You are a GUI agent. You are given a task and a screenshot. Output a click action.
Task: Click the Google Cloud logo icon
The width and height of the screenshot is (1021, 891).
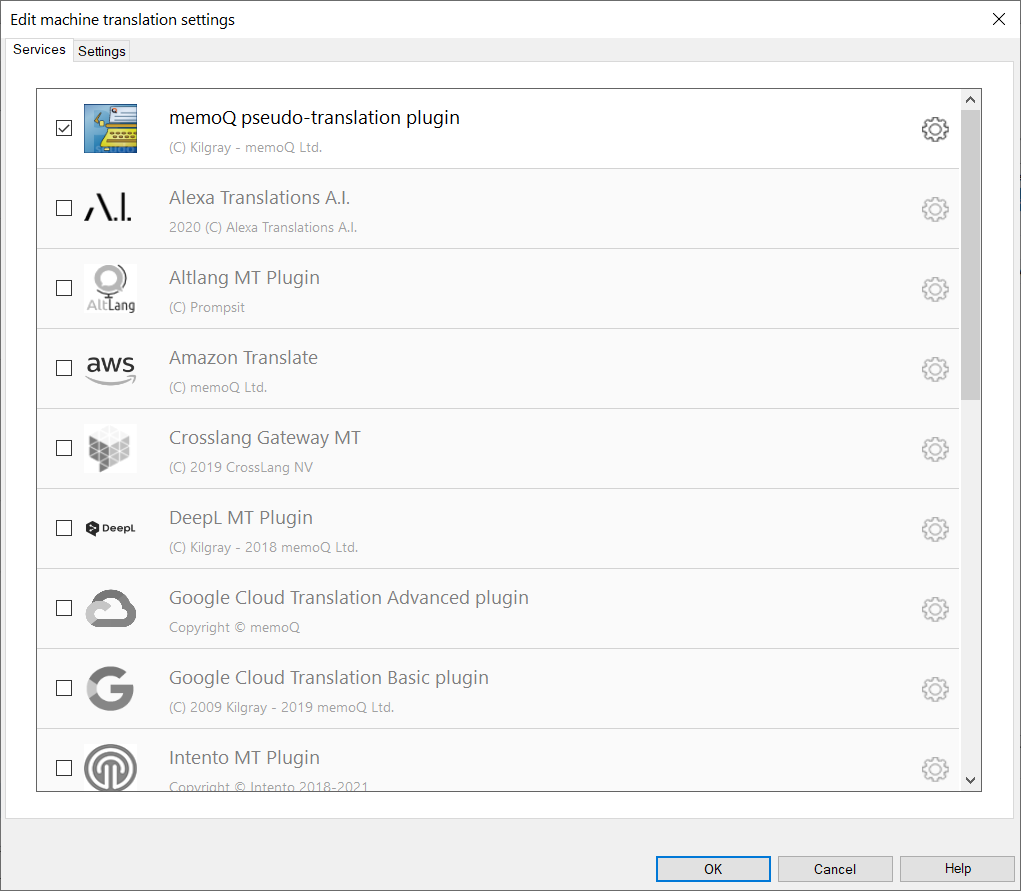(111, 608)
